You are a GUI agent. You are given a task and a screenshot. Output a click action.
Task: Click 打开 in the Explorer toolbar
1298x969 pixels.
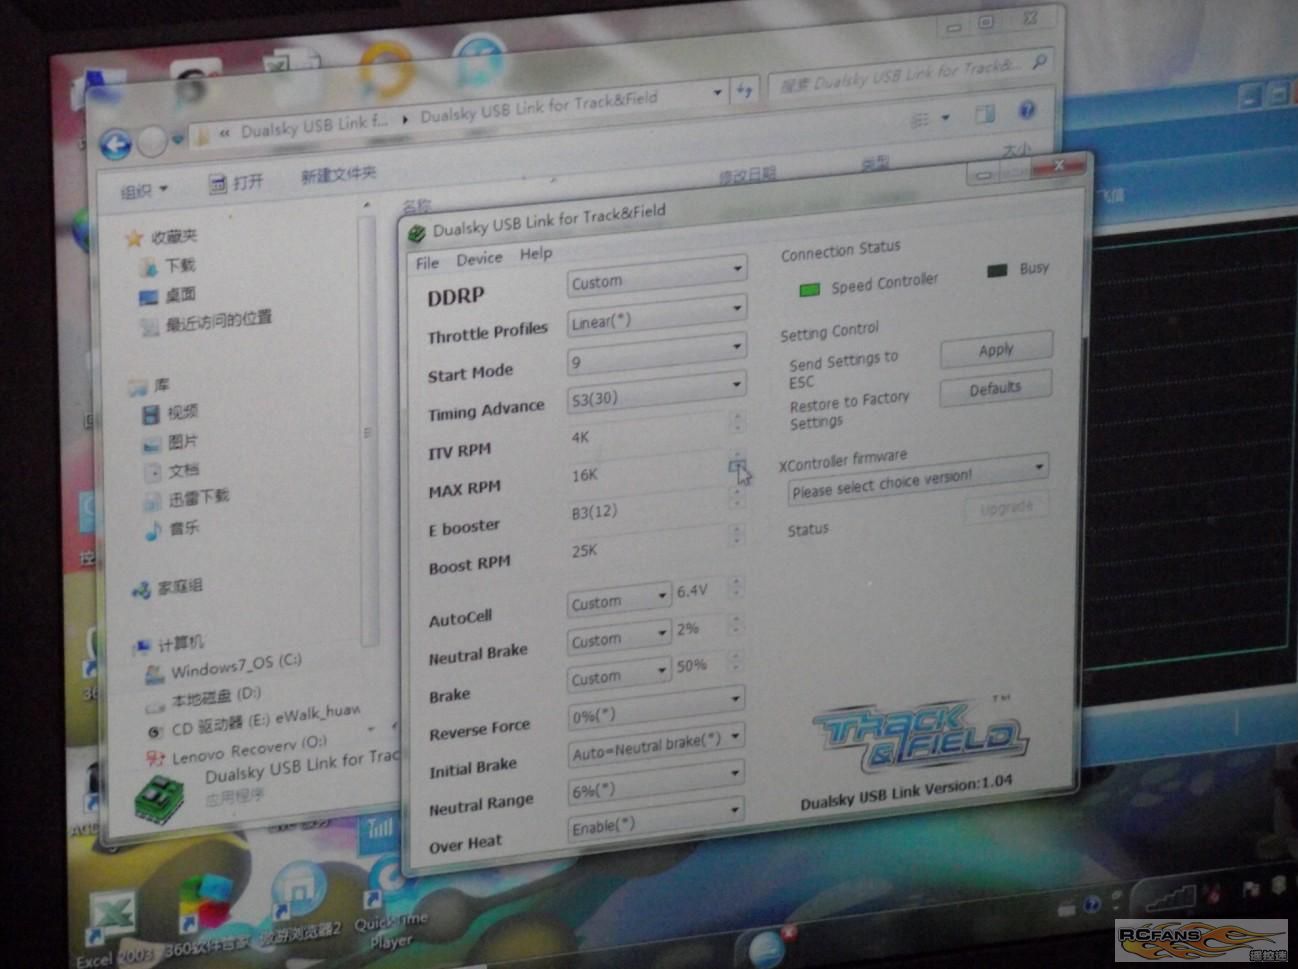pyautogui.click(x=236, y=182)
